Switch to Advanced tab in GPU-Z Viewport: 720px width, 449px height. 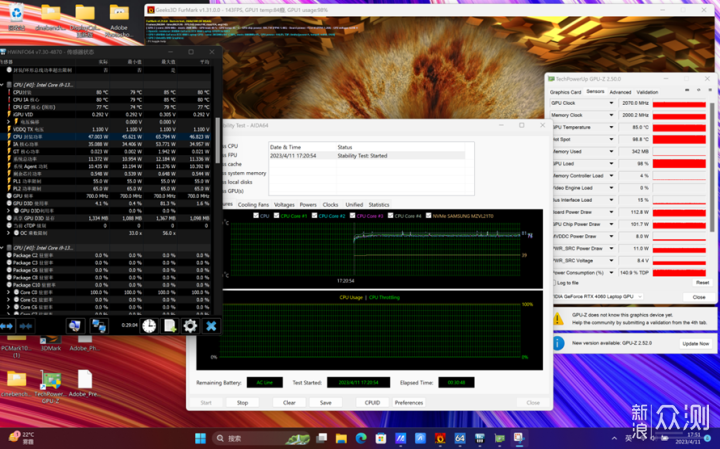click(620, 92)
